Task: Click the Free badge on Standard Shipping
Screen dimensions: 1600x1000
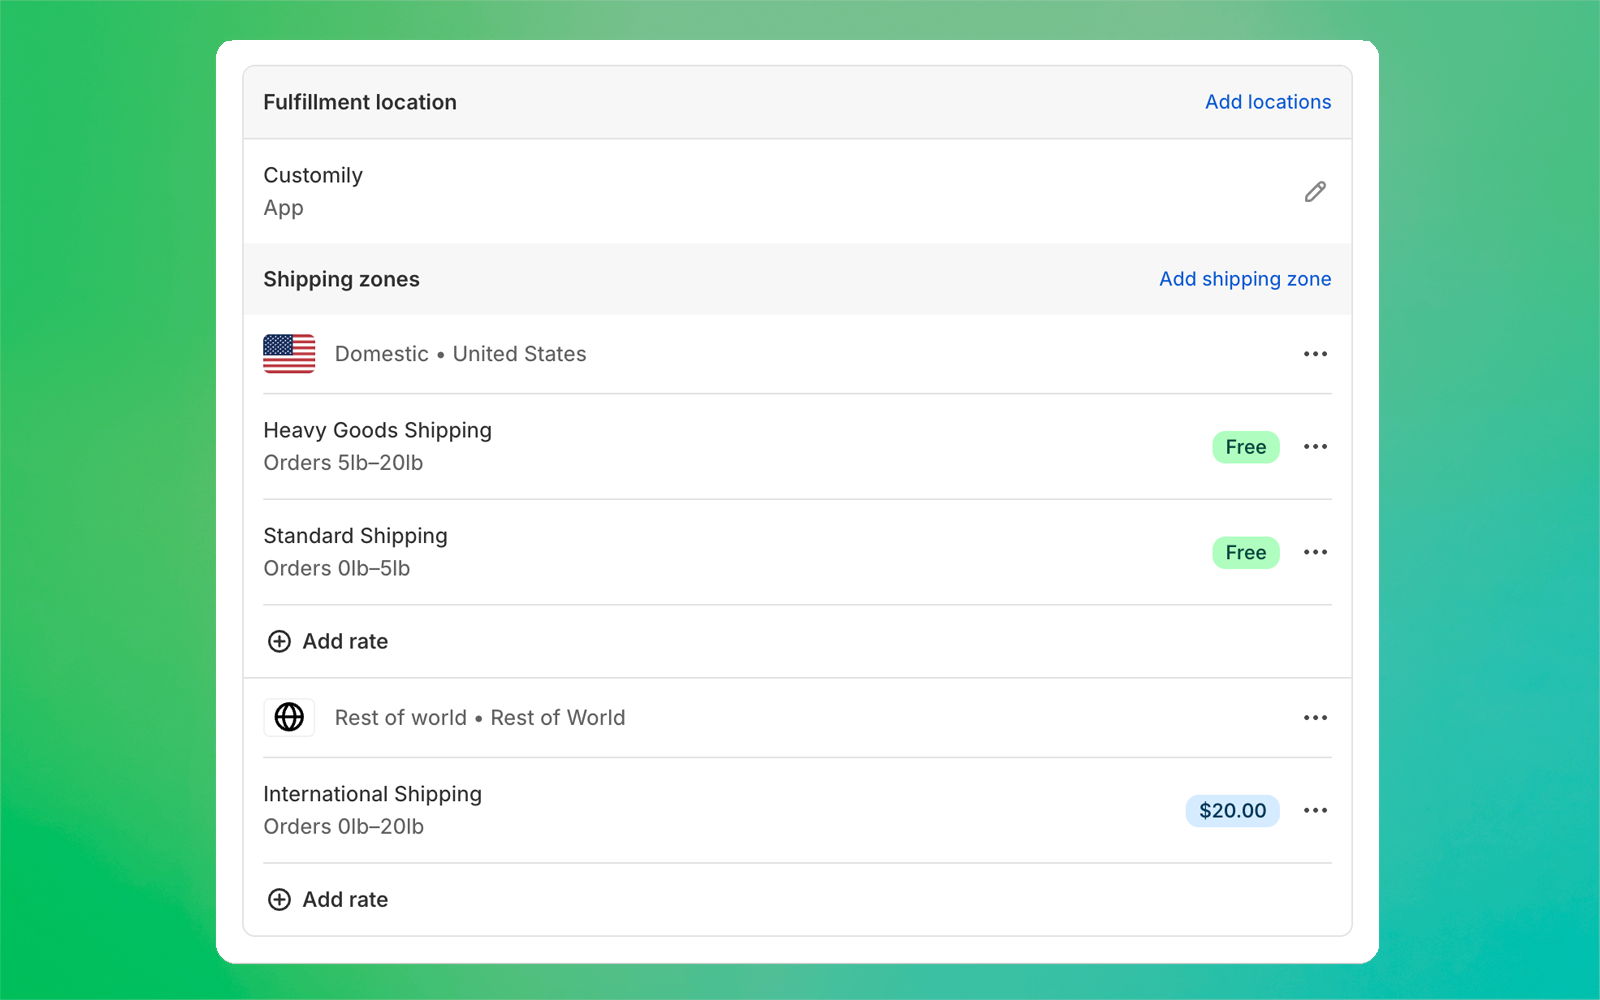Action: click(x=1245, y=552)
